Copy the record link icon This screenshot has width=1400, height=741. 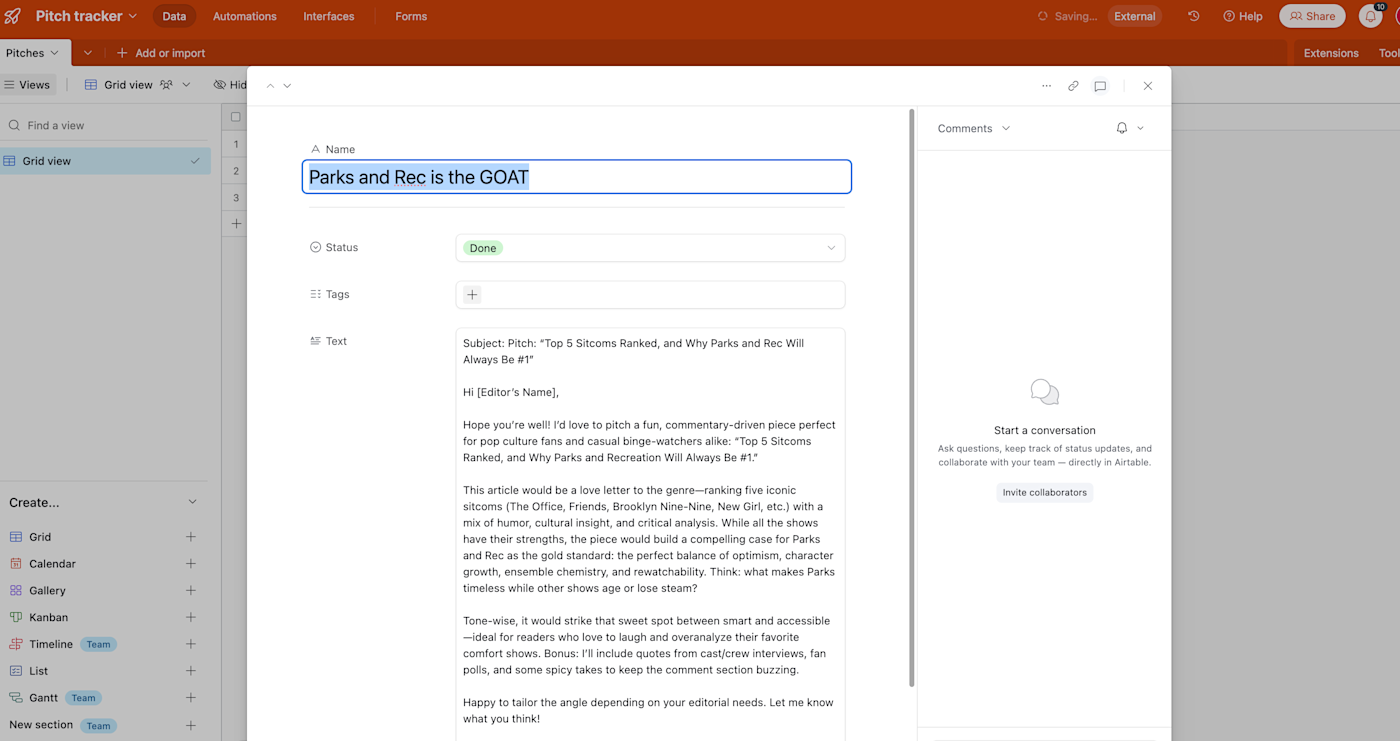tap(1073, 86)
